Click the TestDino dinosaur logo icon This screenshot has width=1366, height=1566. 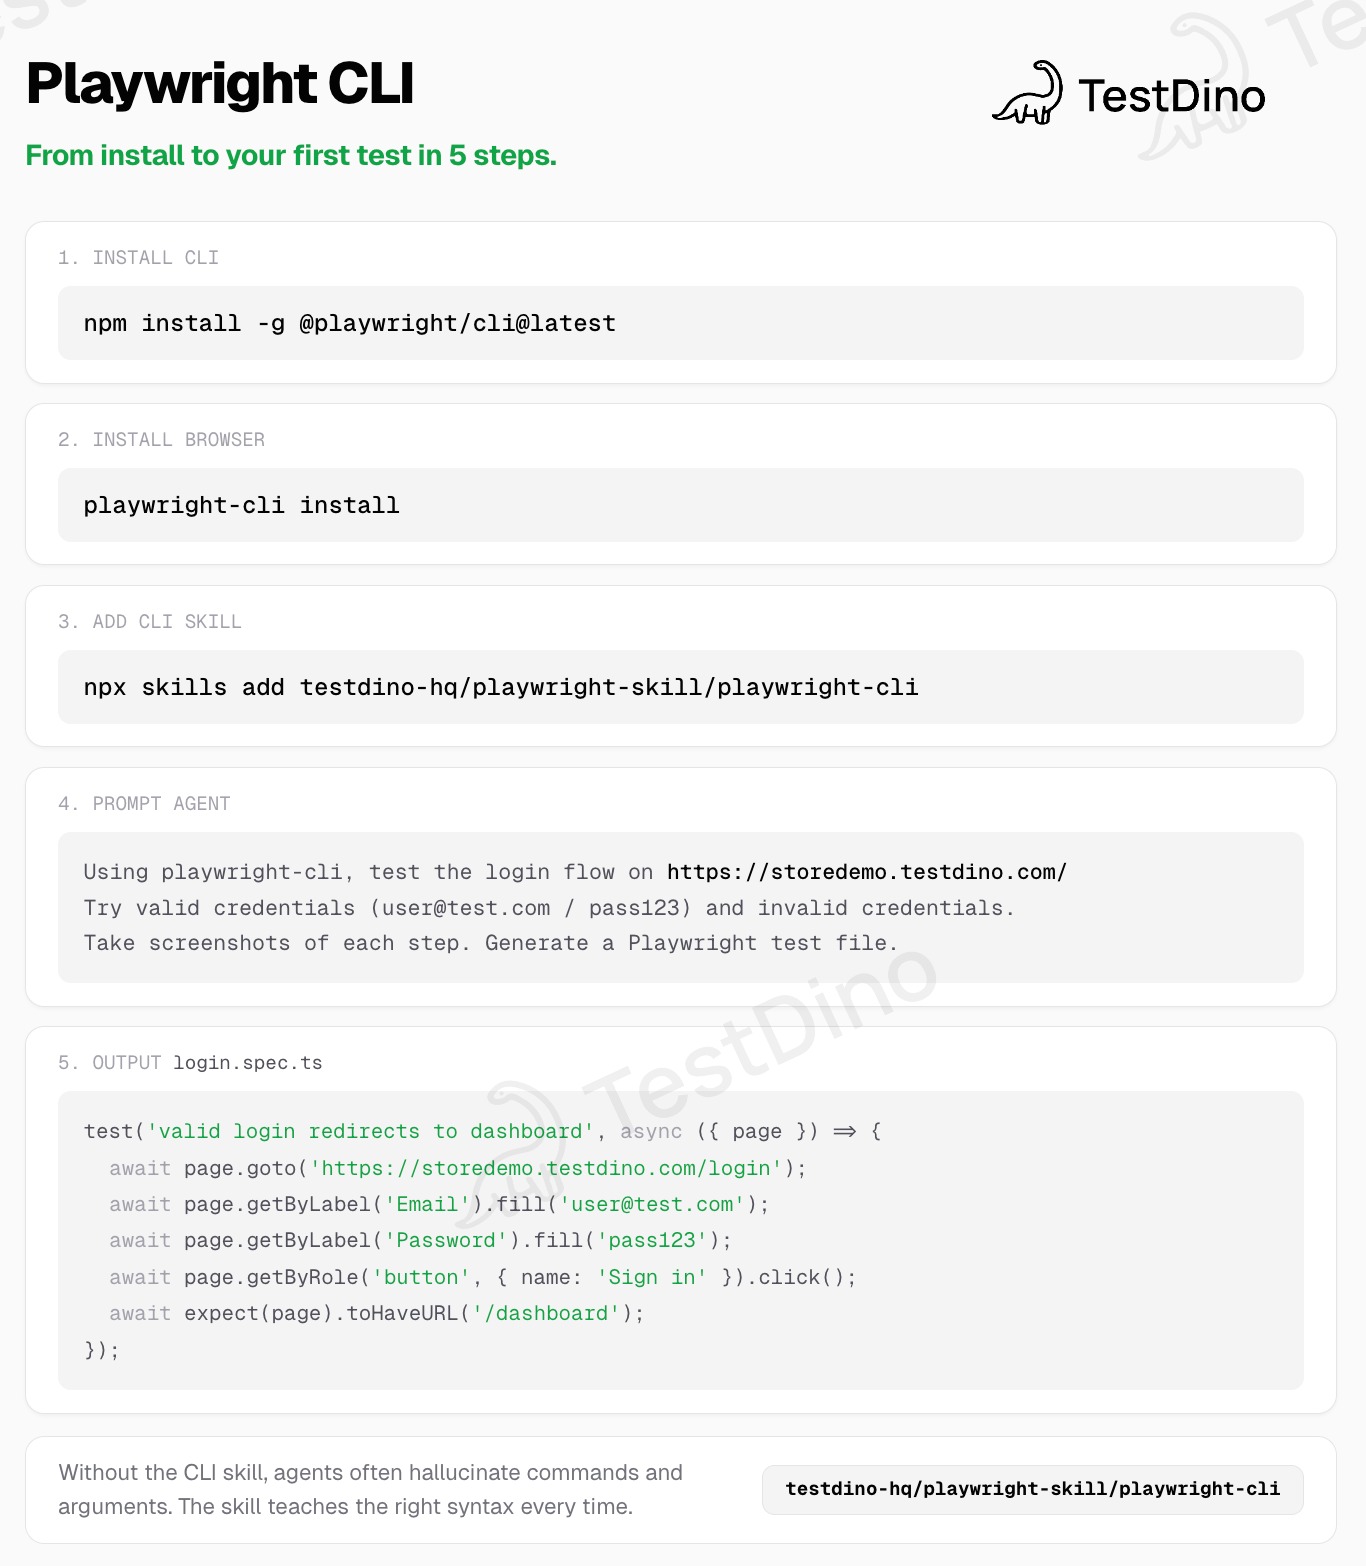(1028, 93)
